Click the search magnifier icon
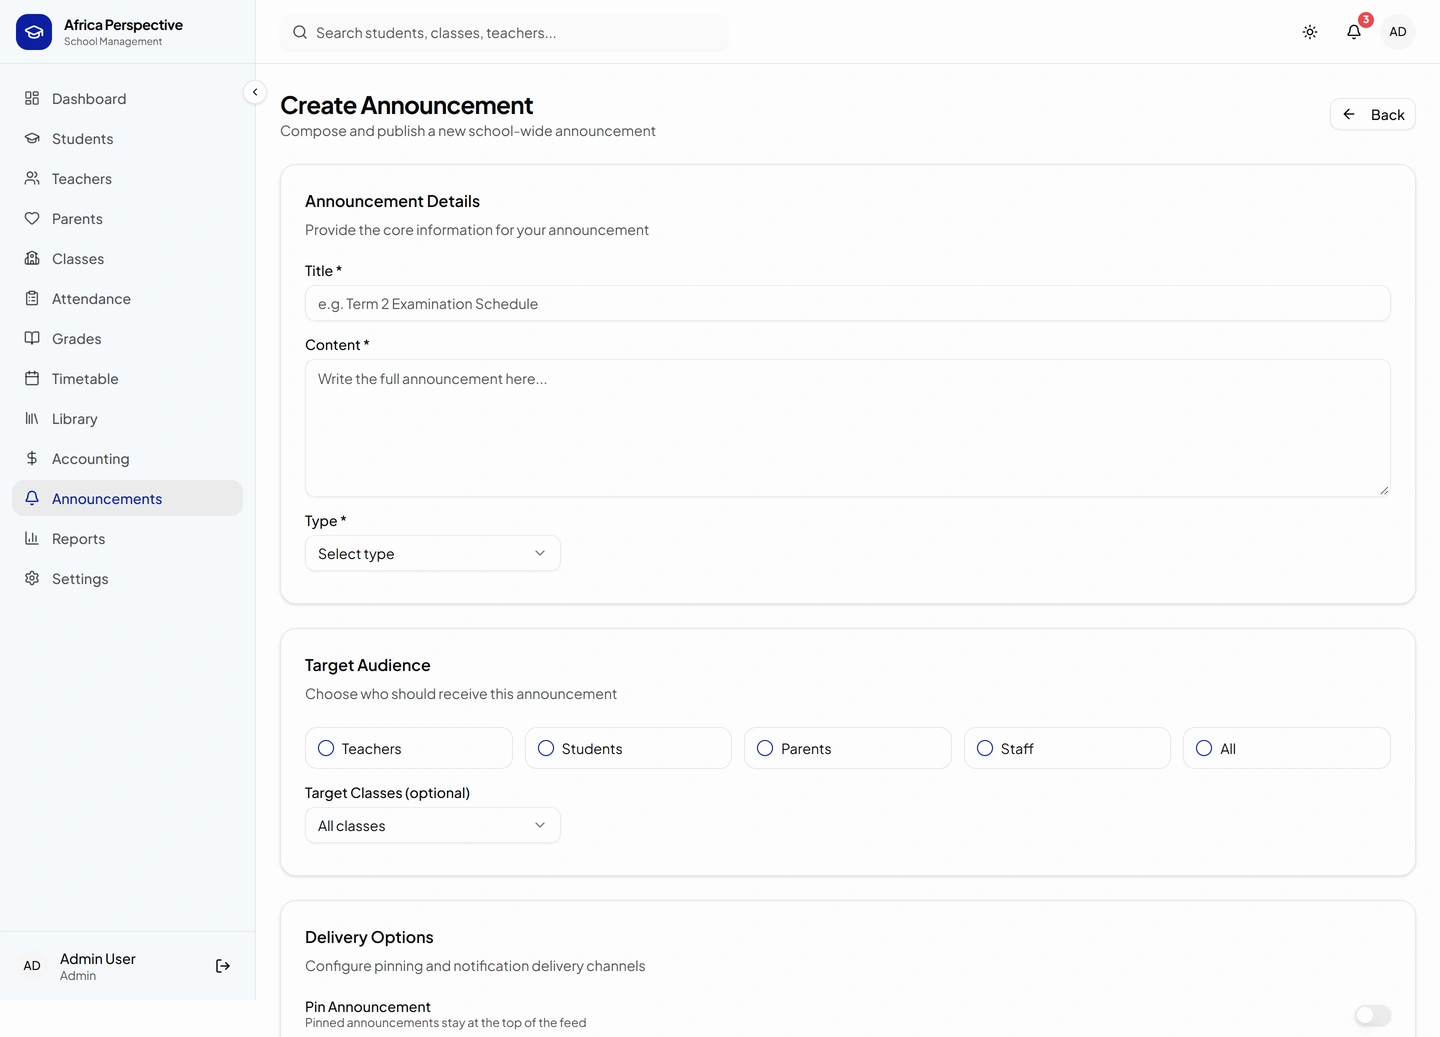The image size is (1440, 1037). [300, 32]
